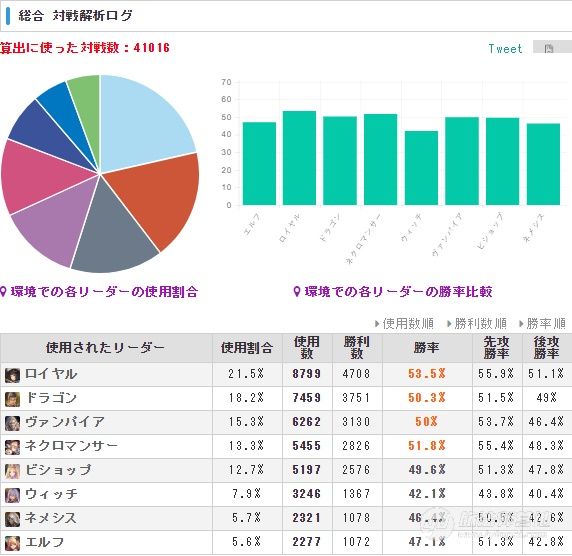
Task: Sort table by 勝率順
Action: point(542,324)
